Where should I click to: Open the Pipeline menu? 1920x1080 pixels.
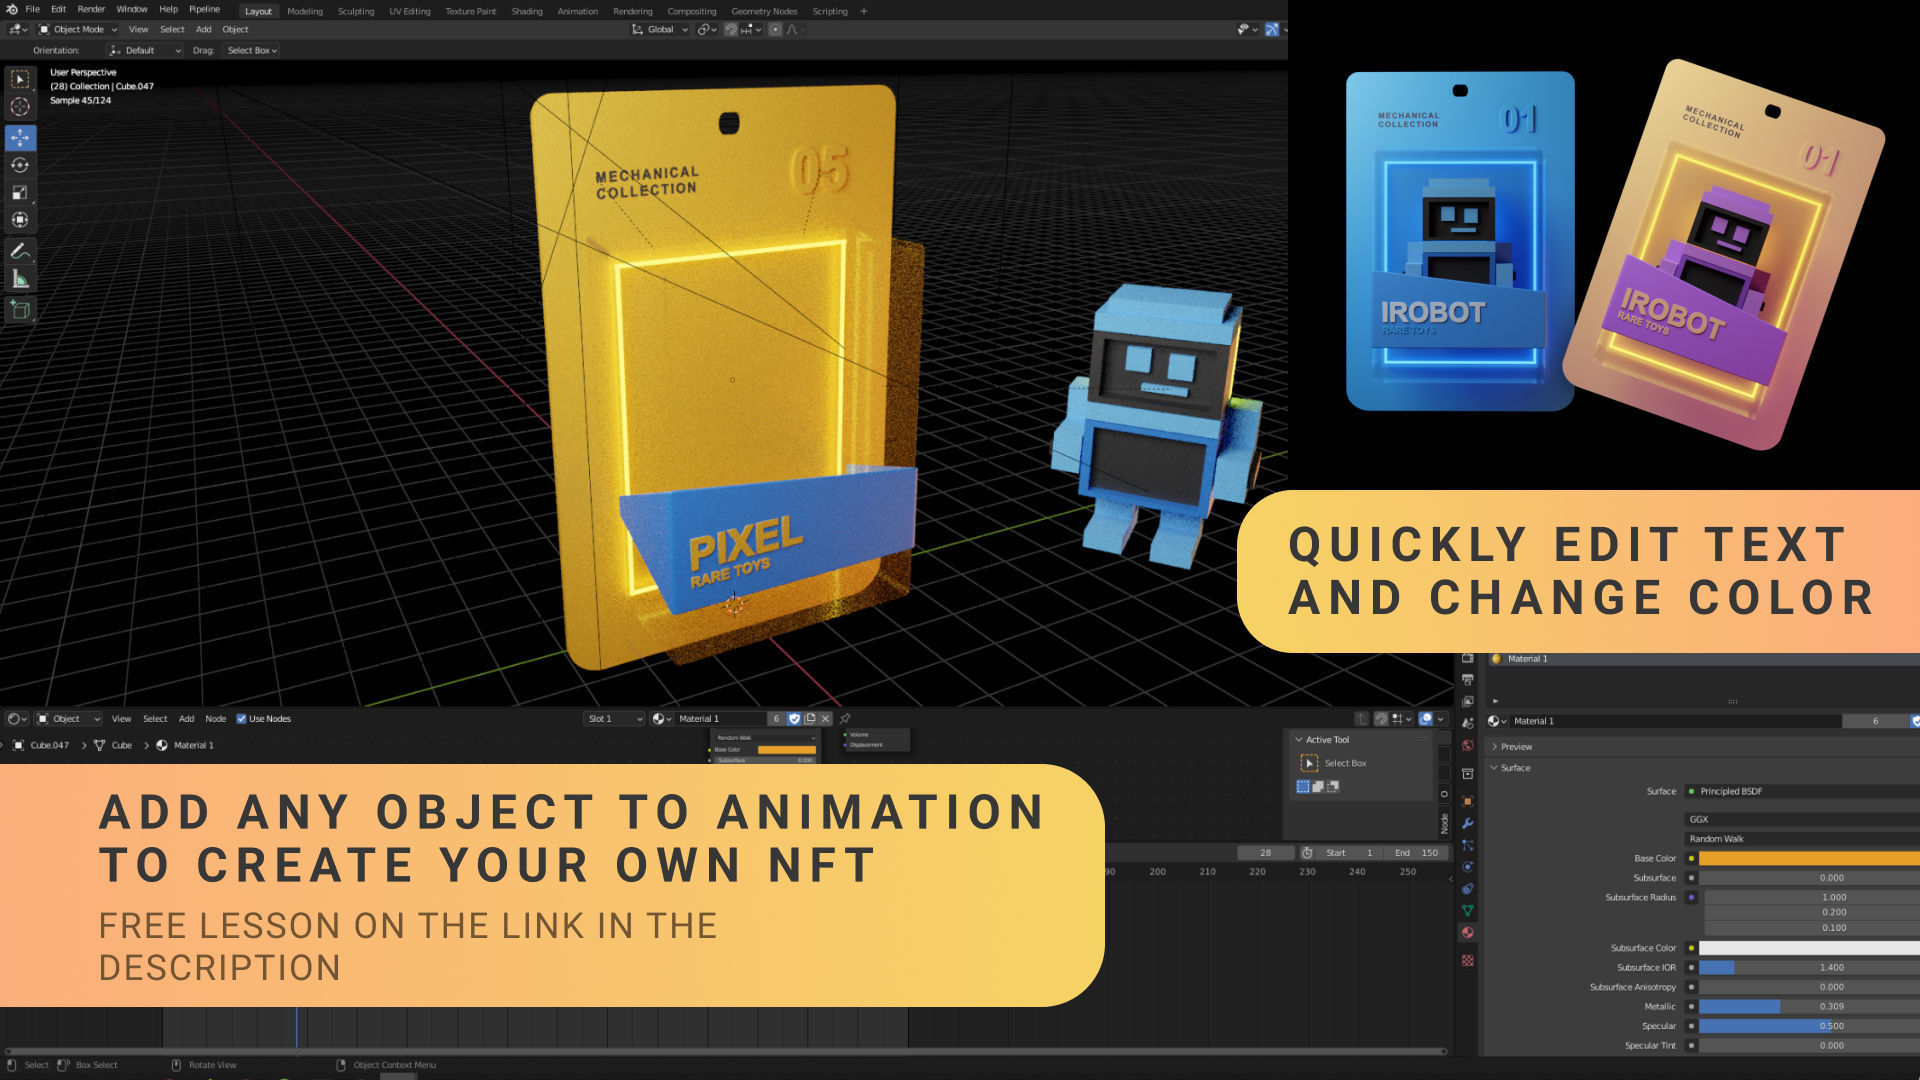[x=204, y=10]
